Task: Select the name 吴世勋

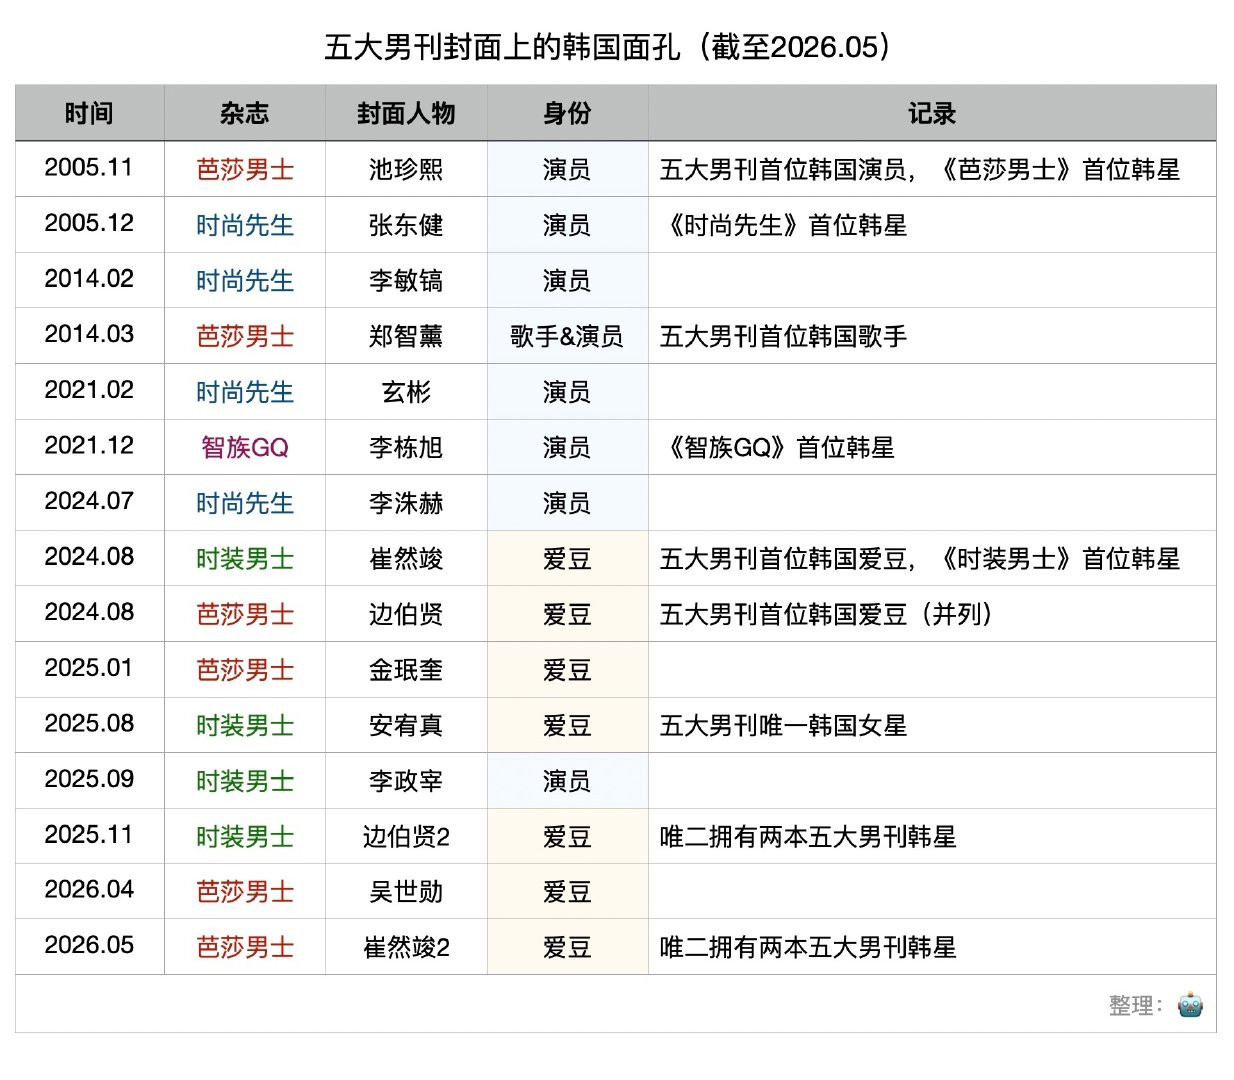Action: tap(406, 891)
